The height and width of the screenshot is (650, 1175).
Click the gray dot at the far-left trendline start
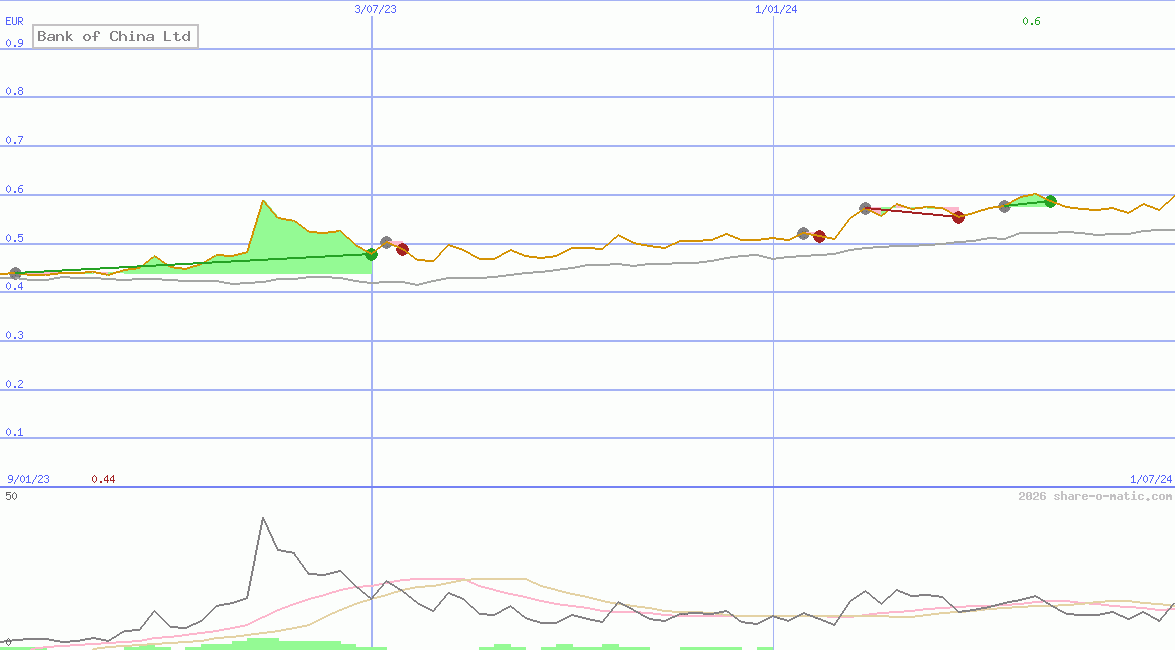point(15,272)
